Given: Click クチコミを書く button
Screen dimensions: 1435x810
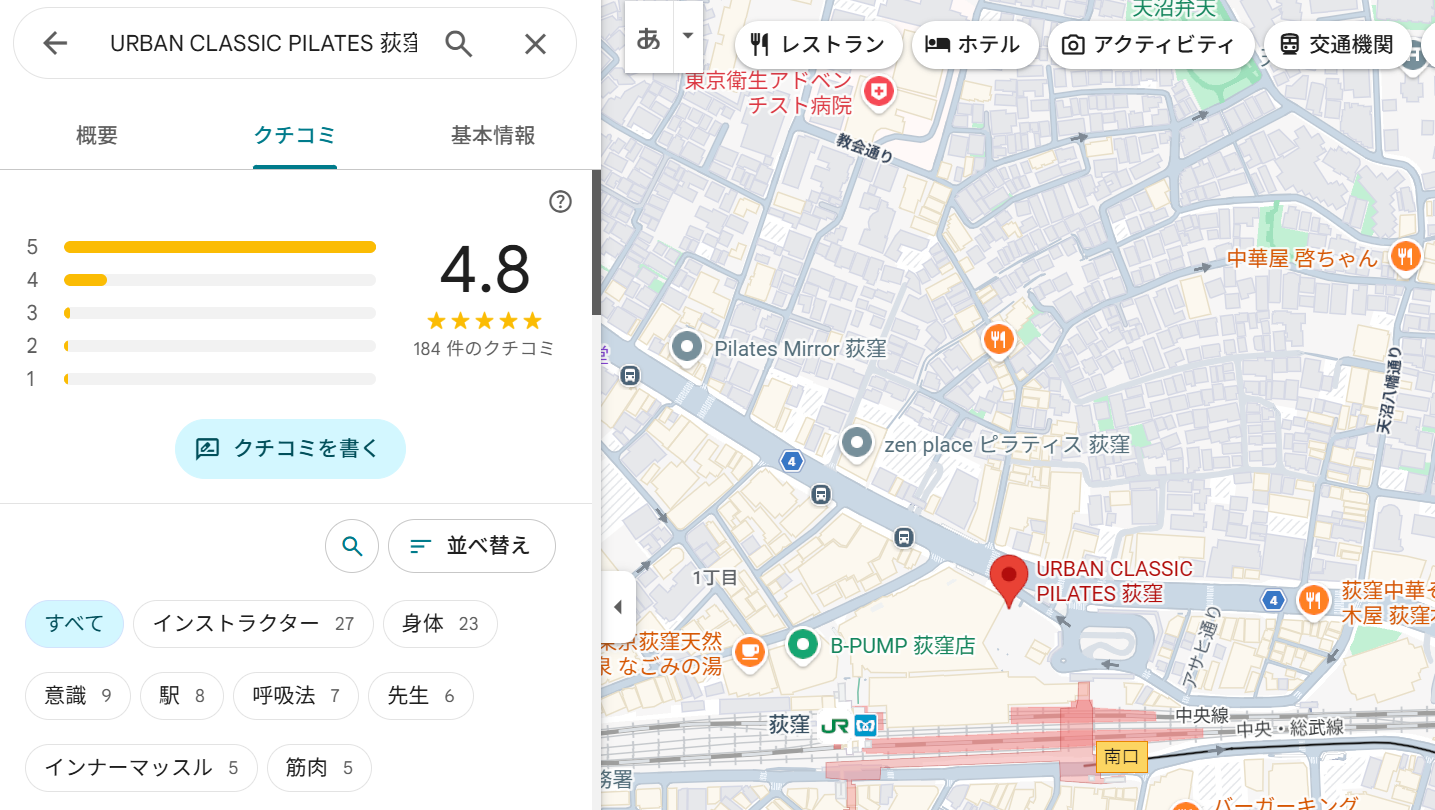Looking at the screenshot, I should pos(290,448).
